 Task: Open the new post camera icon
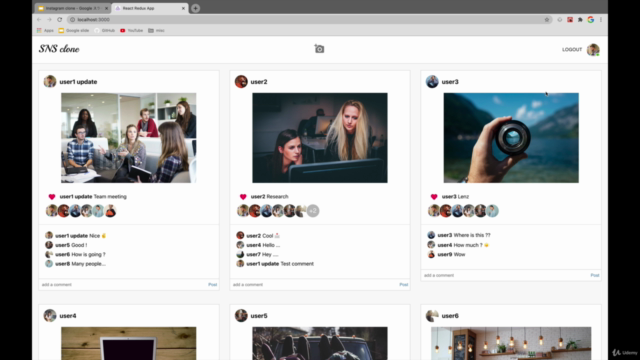pos(319,49)
